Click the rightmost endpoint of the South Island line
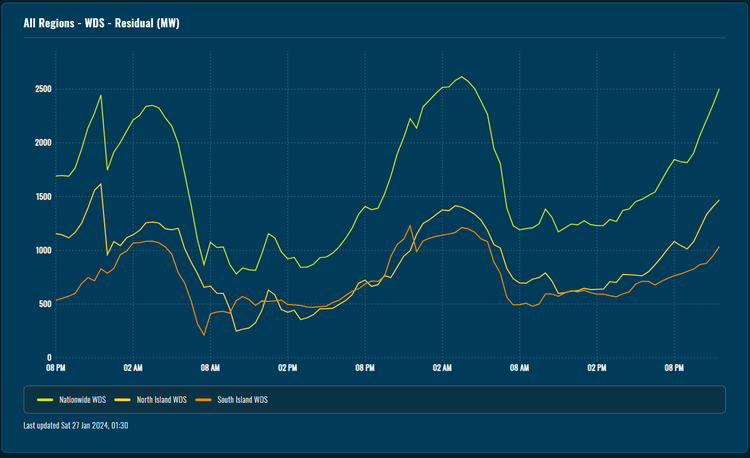 click(718, 247)
